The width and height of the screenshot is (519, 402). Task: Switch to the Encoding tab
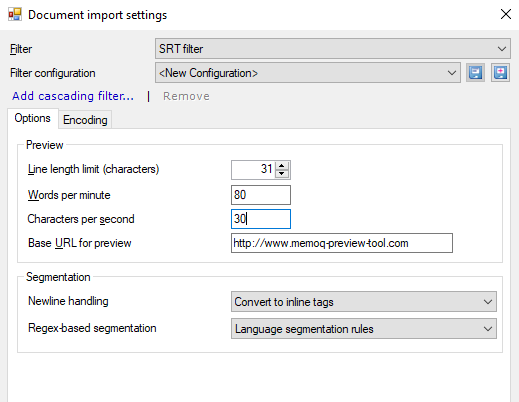click(85, 120)
